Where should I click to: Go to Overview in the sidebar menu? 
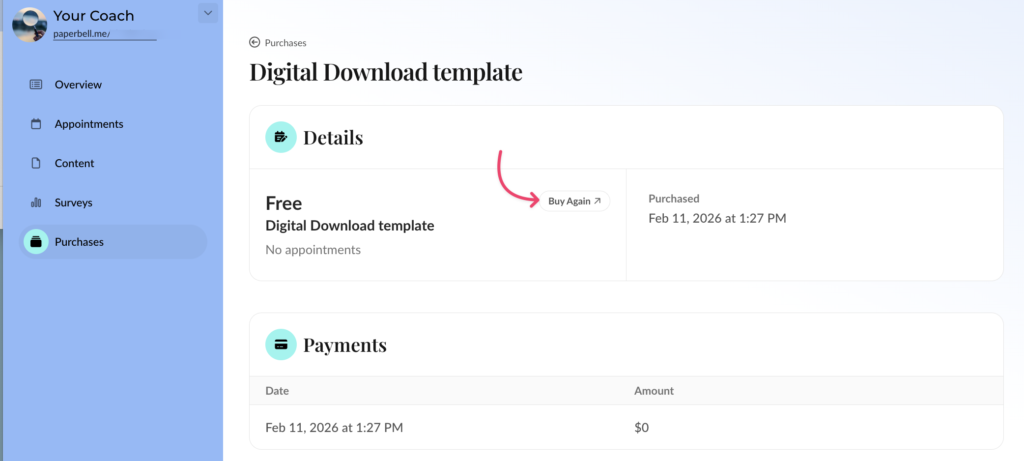78,85
